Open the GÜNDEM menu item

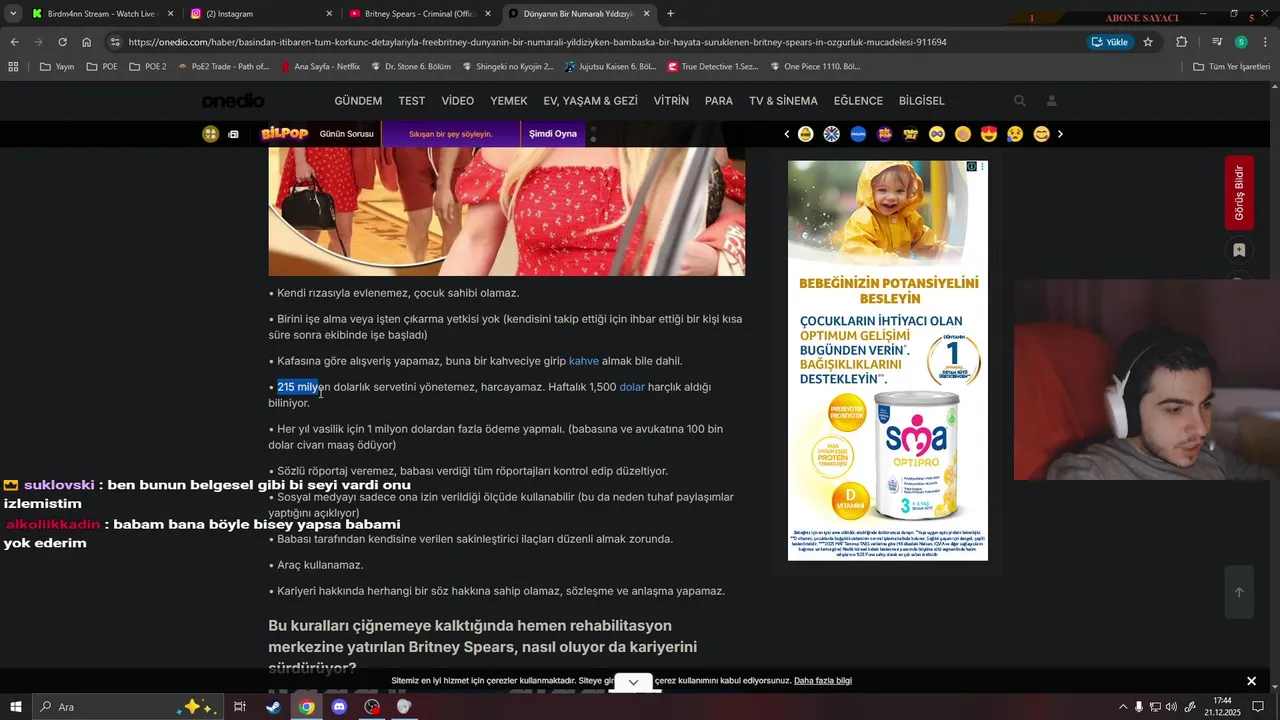coord(358,101)
